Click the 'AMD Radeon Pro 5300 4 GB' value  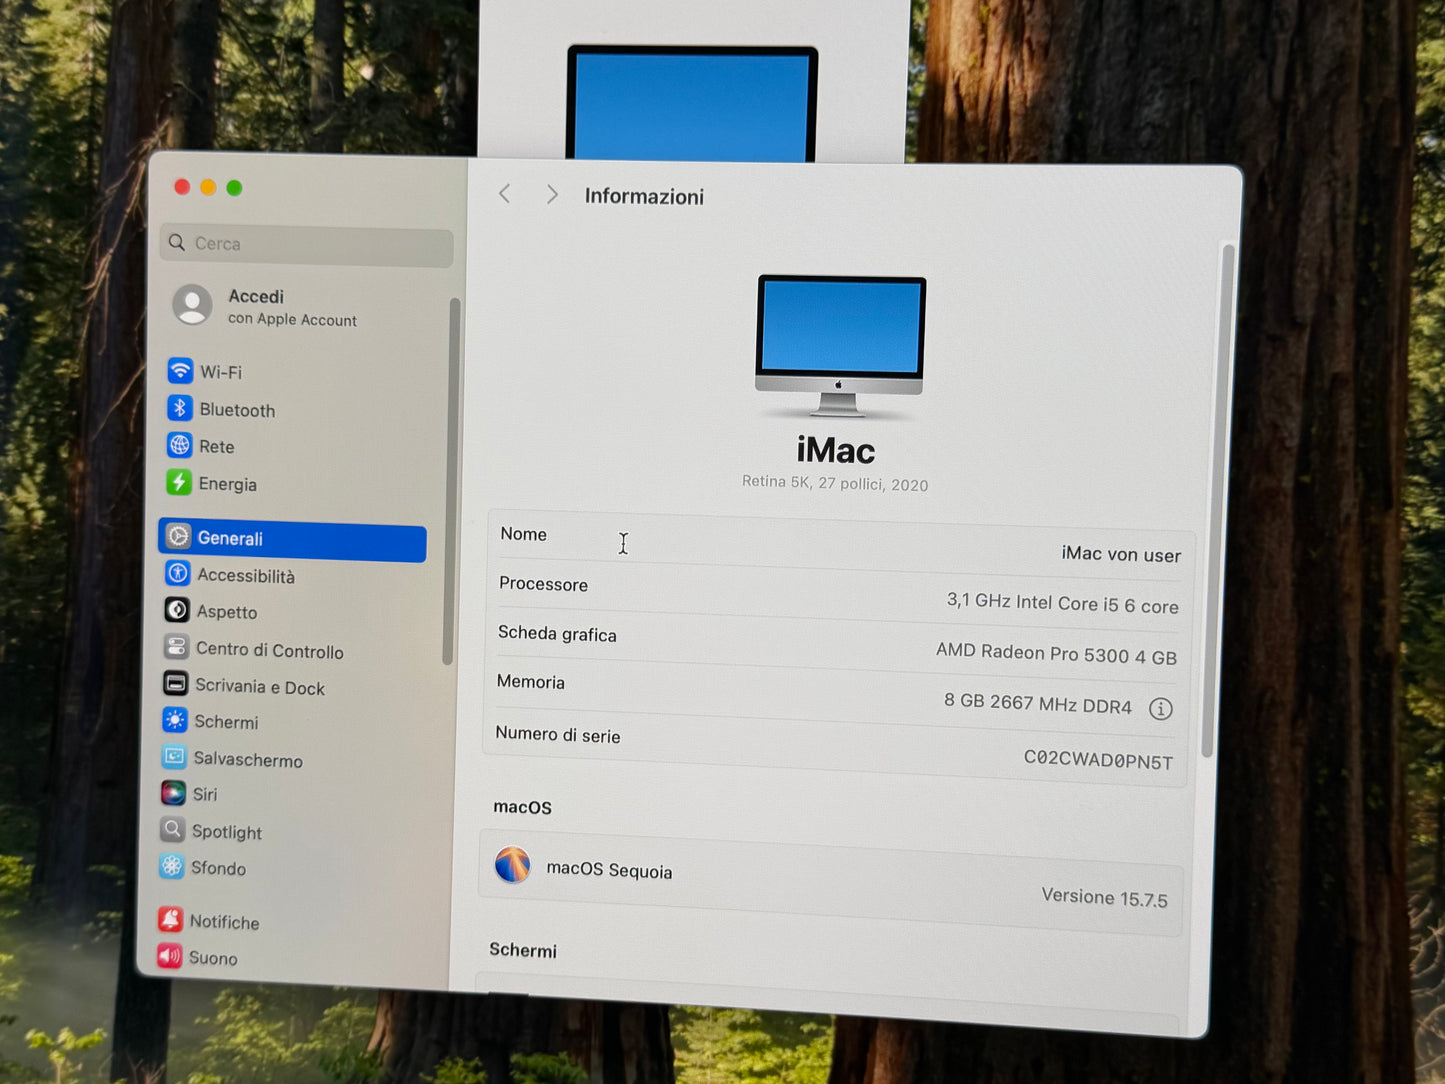[x=1056, y=654]
